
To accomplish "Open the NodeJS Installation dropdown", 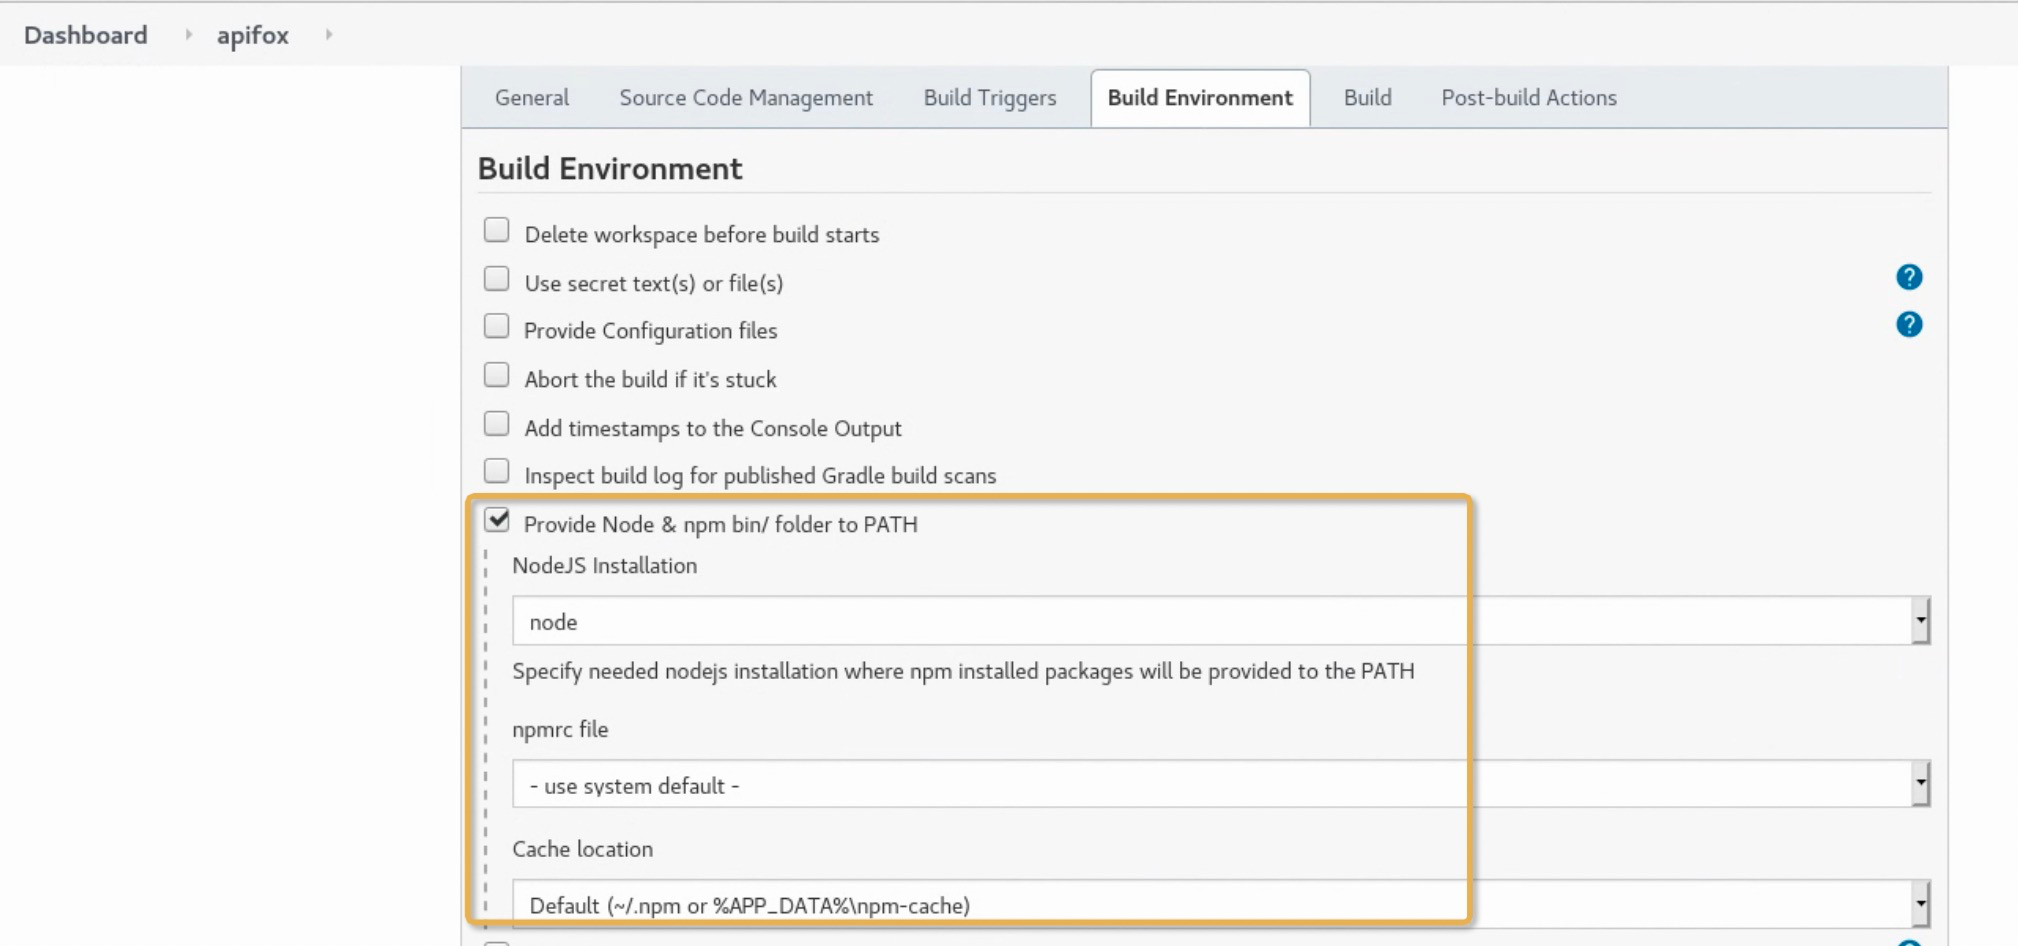I will 1220,621.
